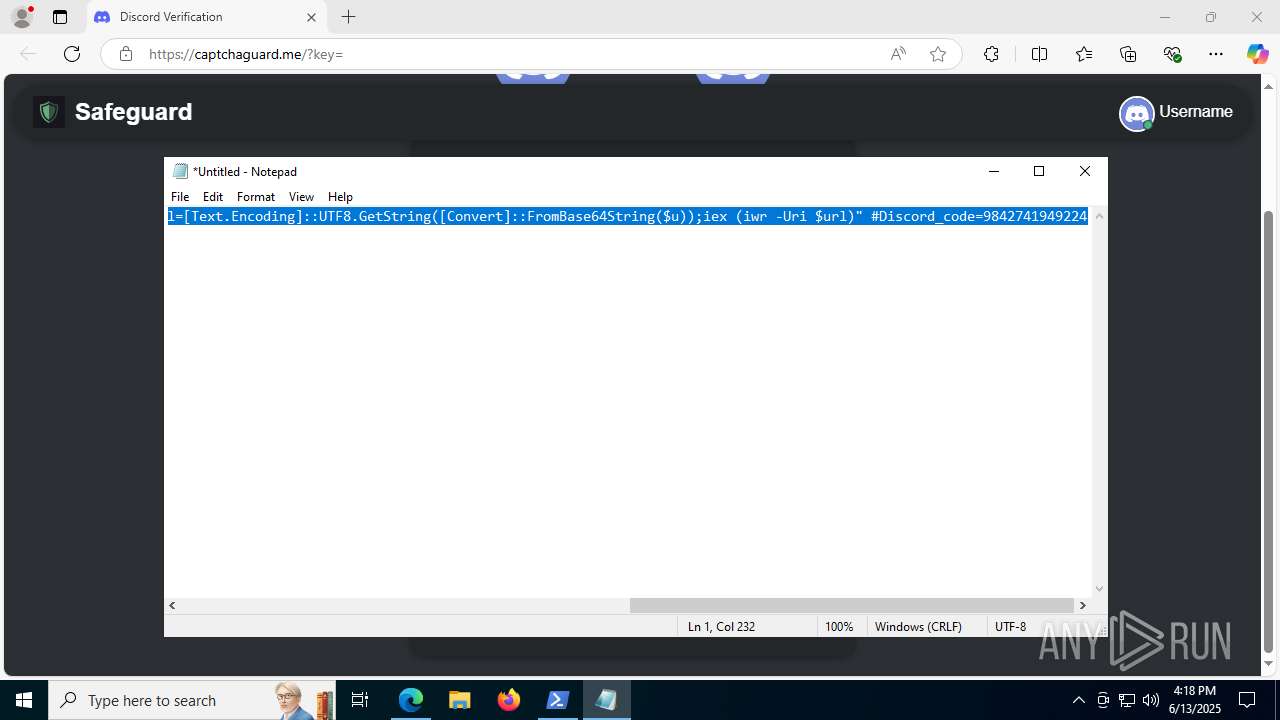The width and height of the screenshot is (1280, 720).
Task: Click the taskbar search box
Action: [x=190, y=700]
